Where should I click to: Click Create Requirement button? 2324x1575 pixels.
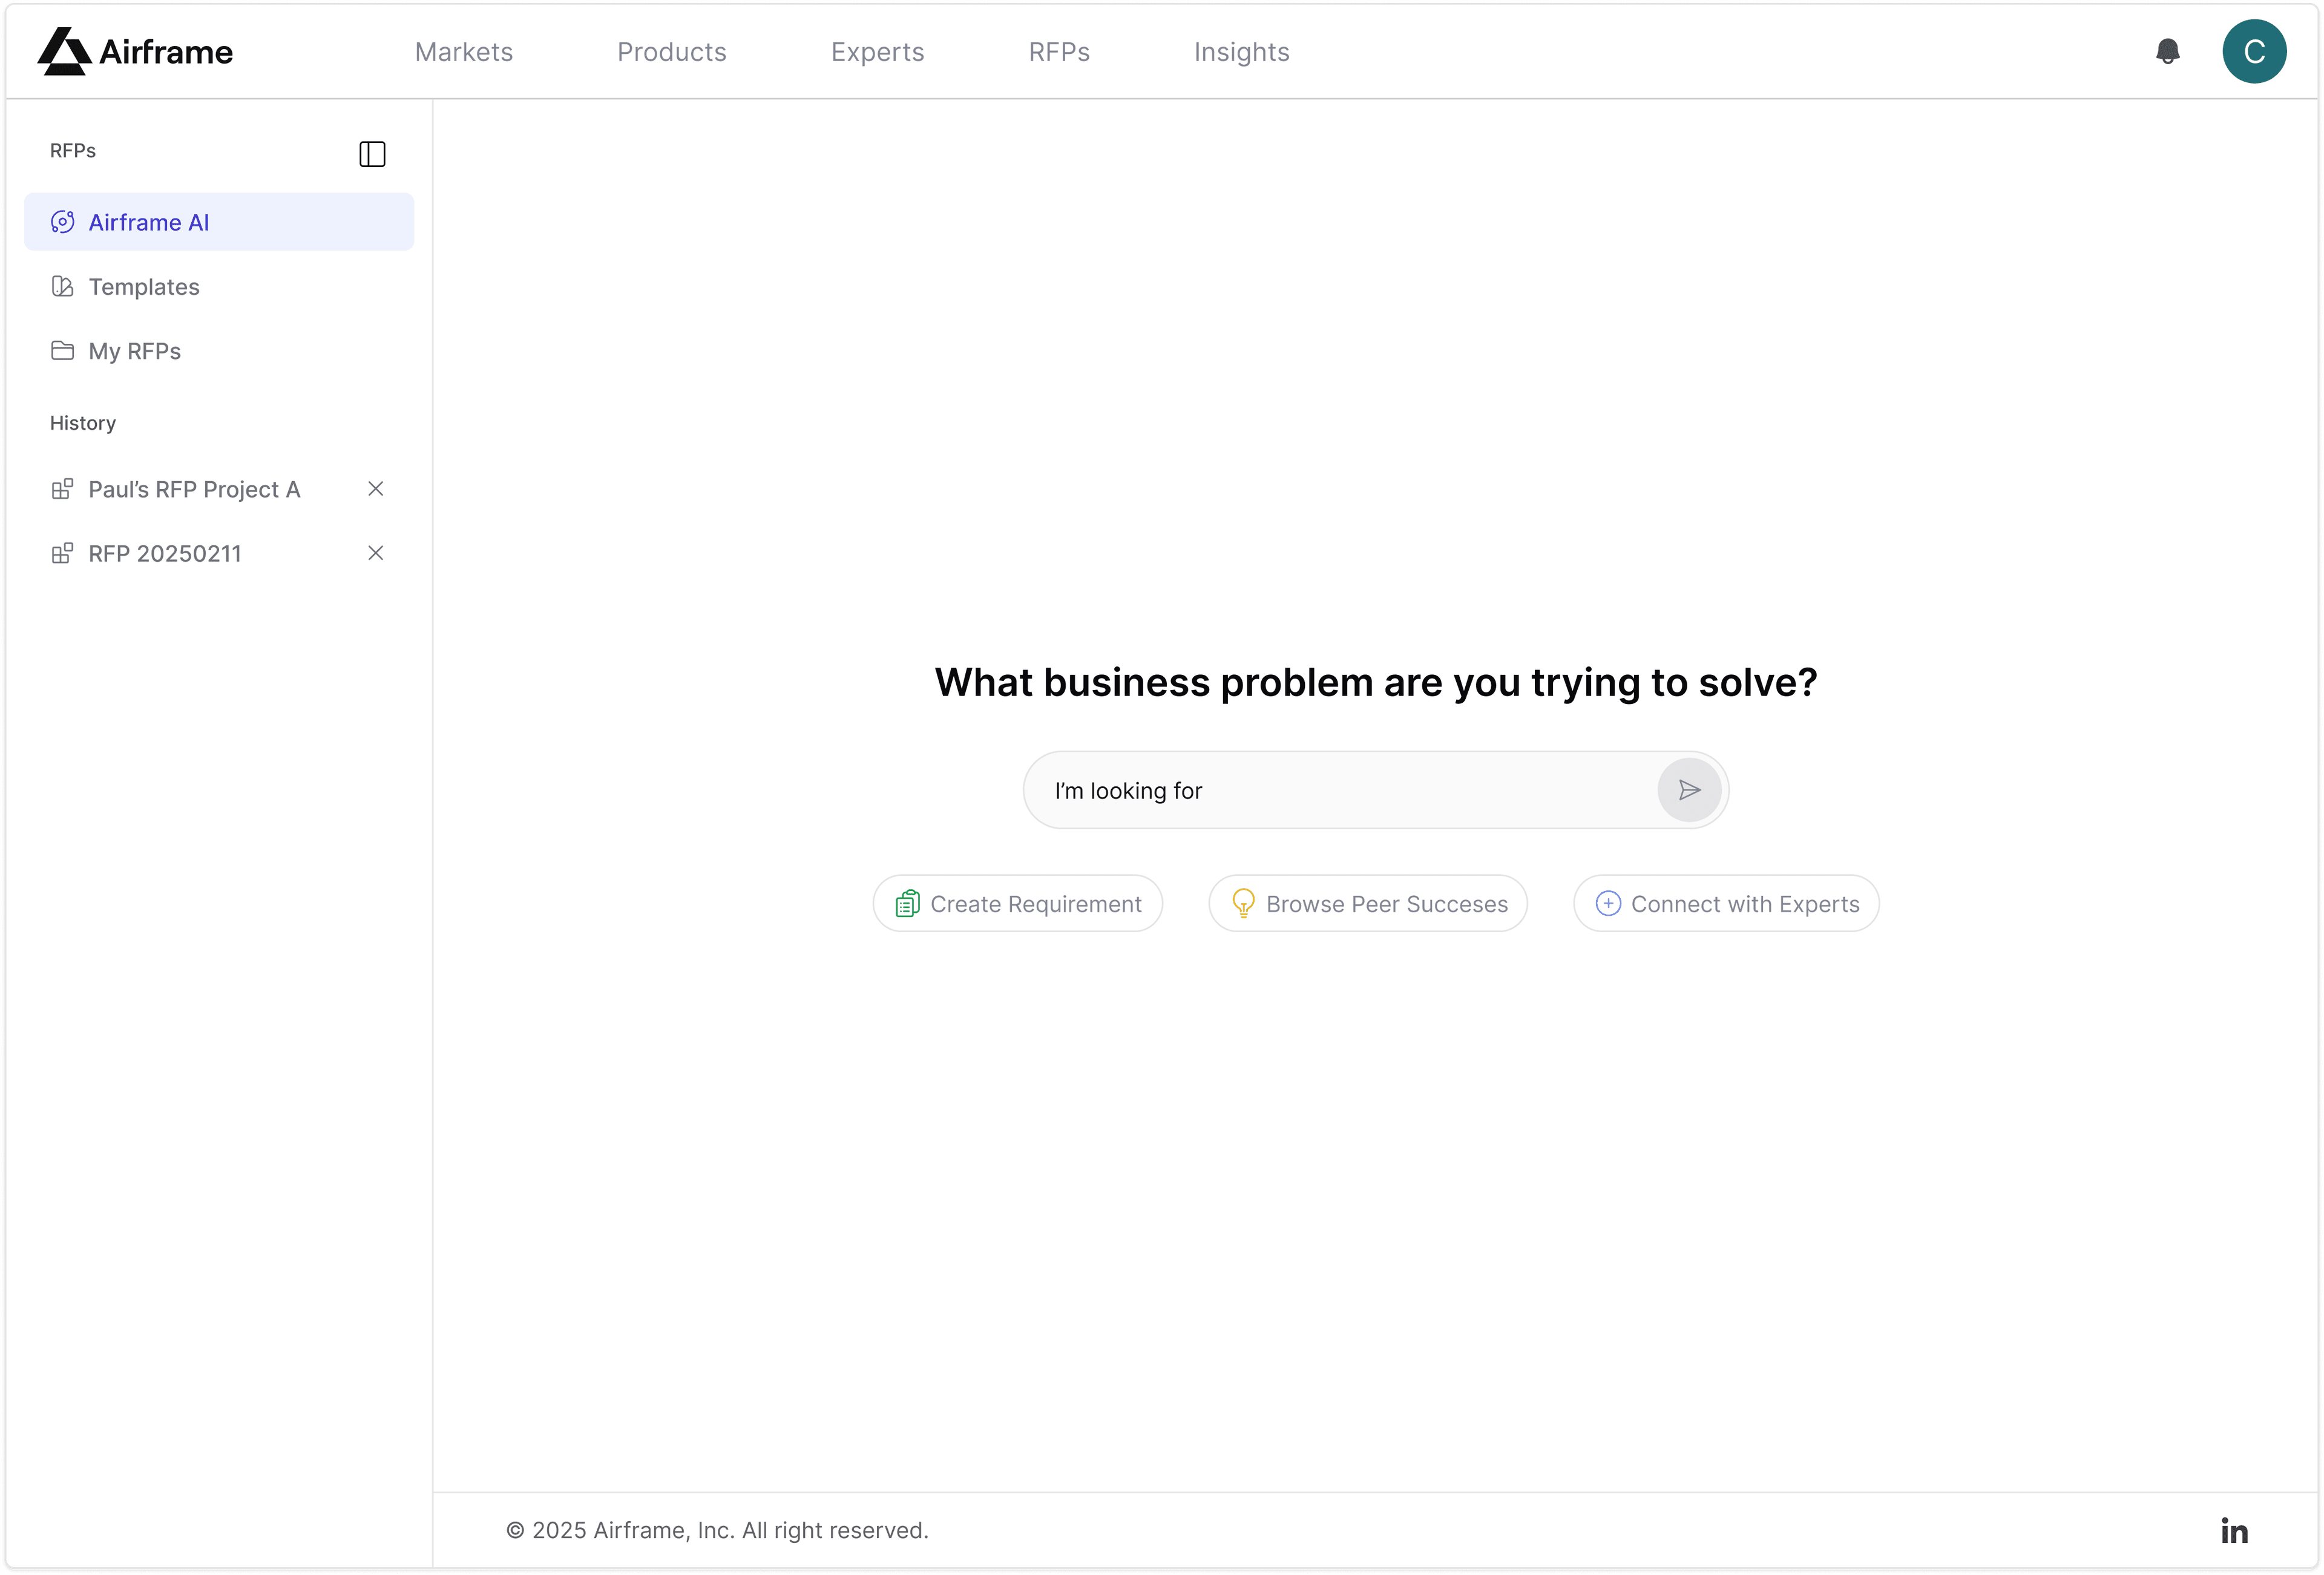(x=1018, y=904)
